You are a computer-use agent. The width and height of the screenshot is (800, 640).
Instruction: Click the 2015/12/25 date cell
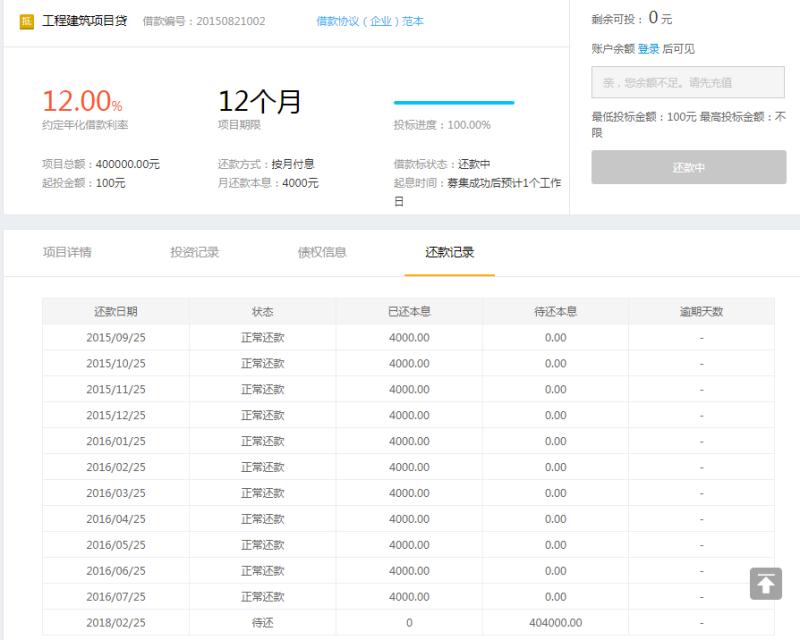[116, 415]
